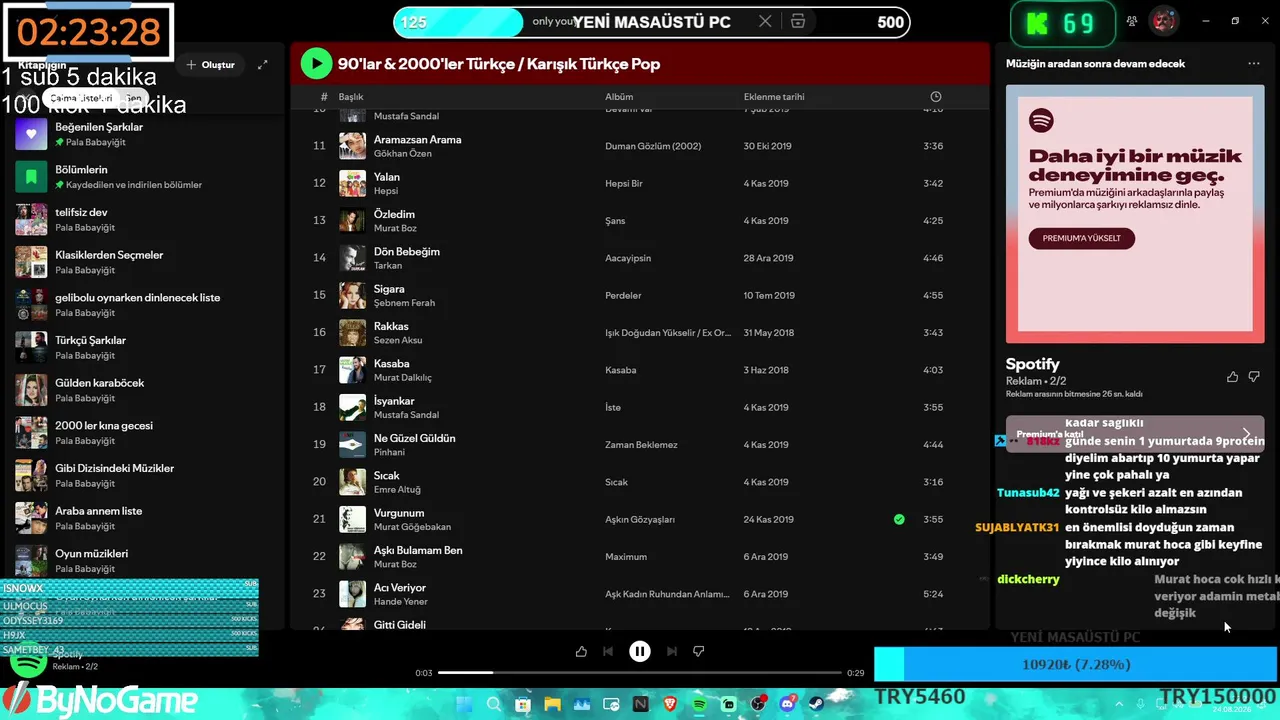The width and height of the screenshot is (1280, 720).
Task: Clear the search field with the X
Action: click(x=765, y=22)
